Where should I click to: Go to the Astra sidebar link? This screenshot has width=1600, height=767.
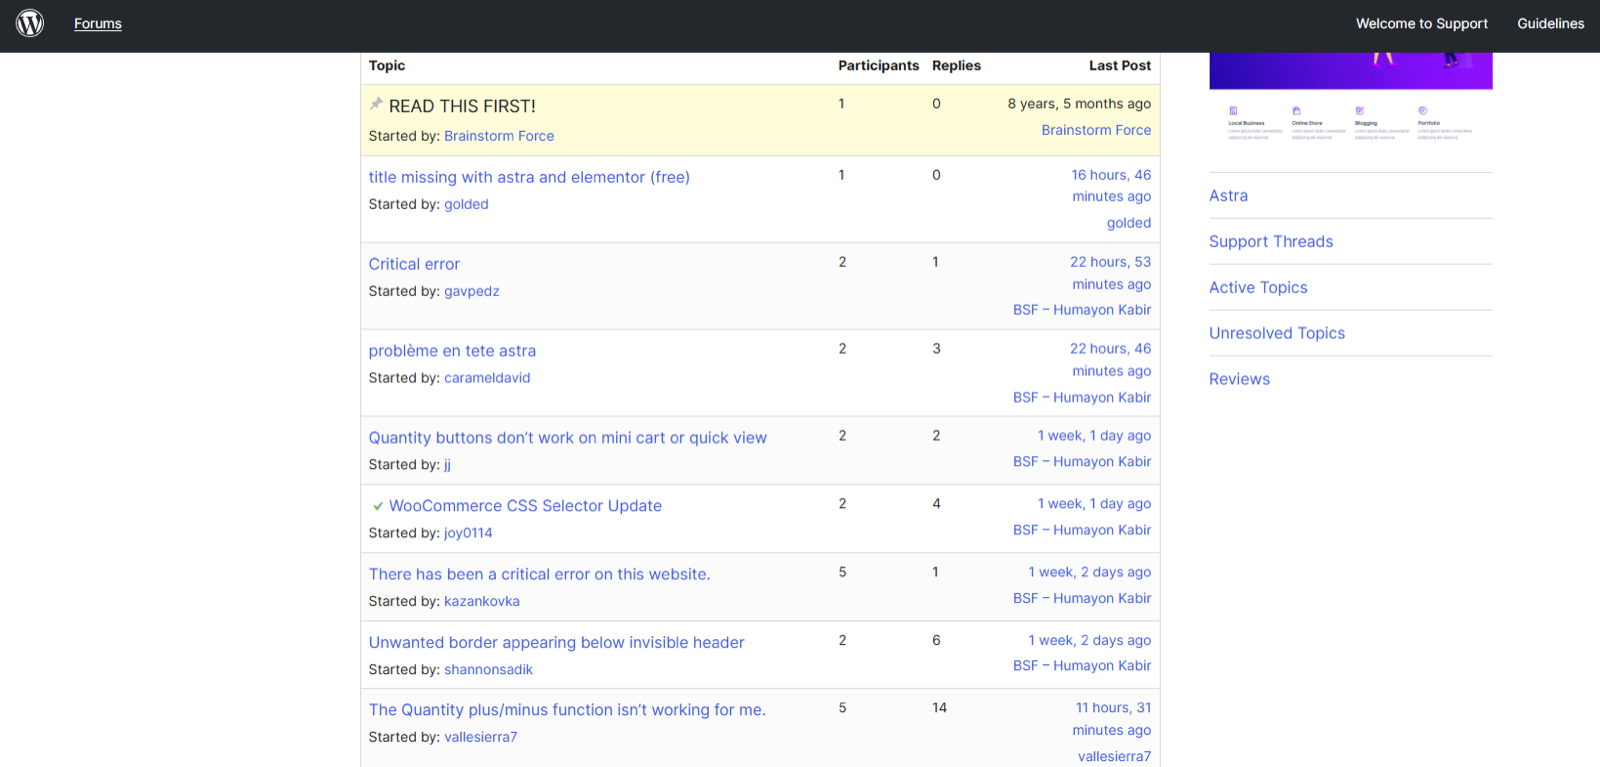[x=1228, y=196]
